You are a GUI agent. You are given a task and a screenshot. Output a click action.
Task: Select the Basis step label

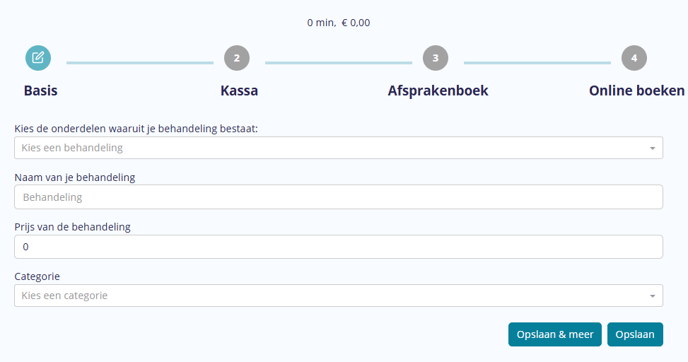pyautogui.click(x=40, y=90)
